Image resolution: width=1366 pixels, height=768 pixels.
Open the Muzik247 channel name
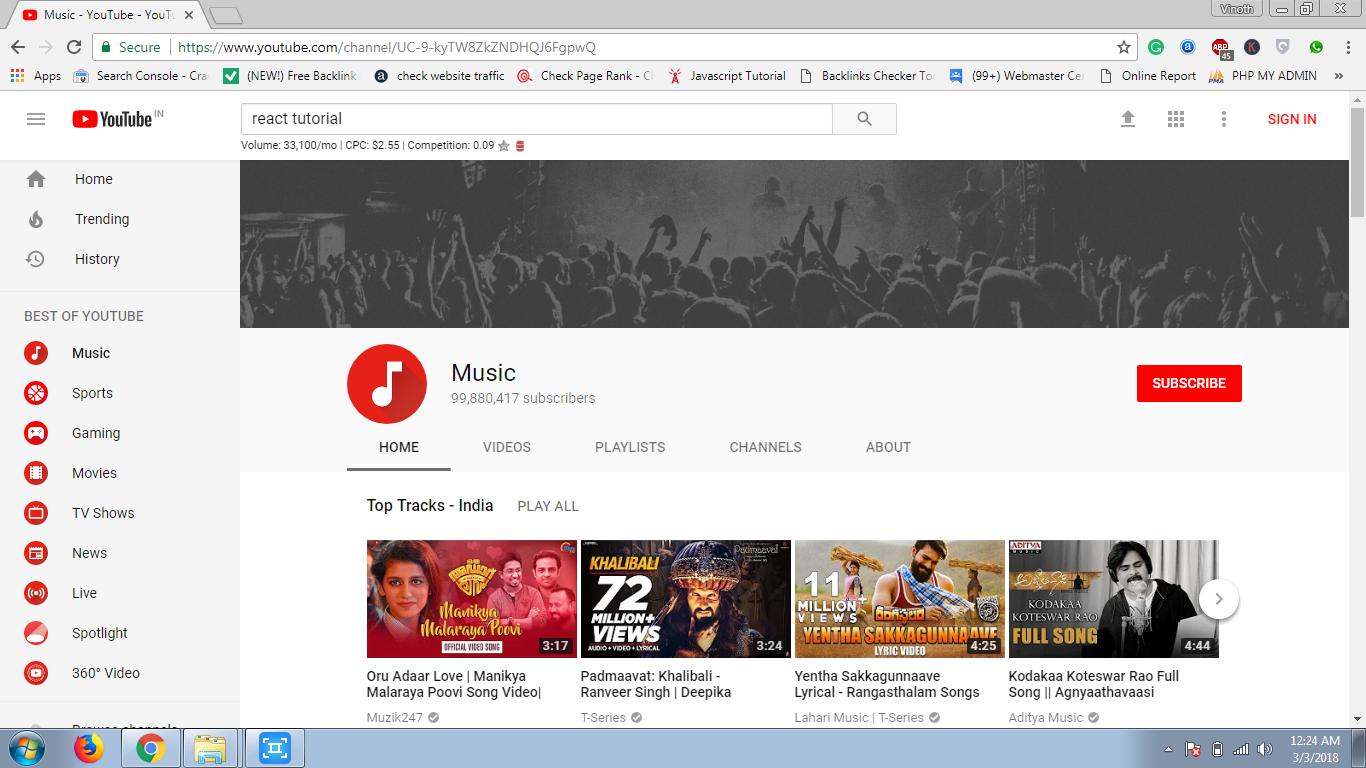pos(395,717)
